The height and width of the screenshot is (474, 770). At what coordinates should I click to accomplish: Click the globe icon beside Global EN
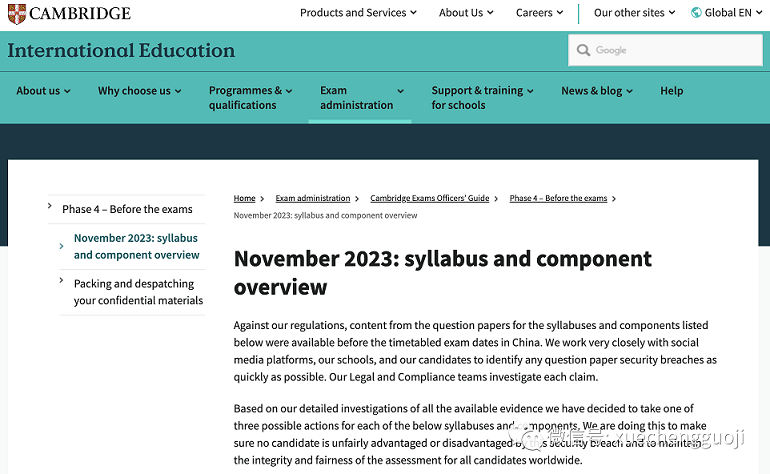[x=696, y=13]
